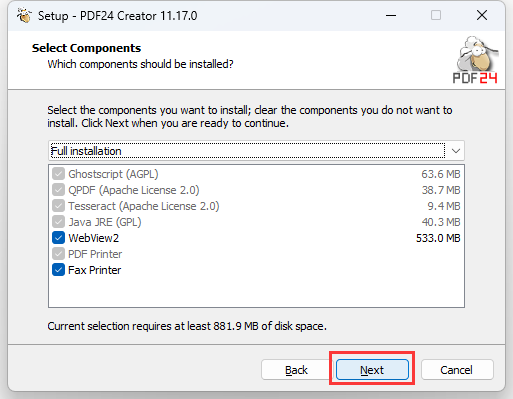The image size is (513, 399).
Task: Click the greyed-out maximize window button
Action: click(436, 15)
